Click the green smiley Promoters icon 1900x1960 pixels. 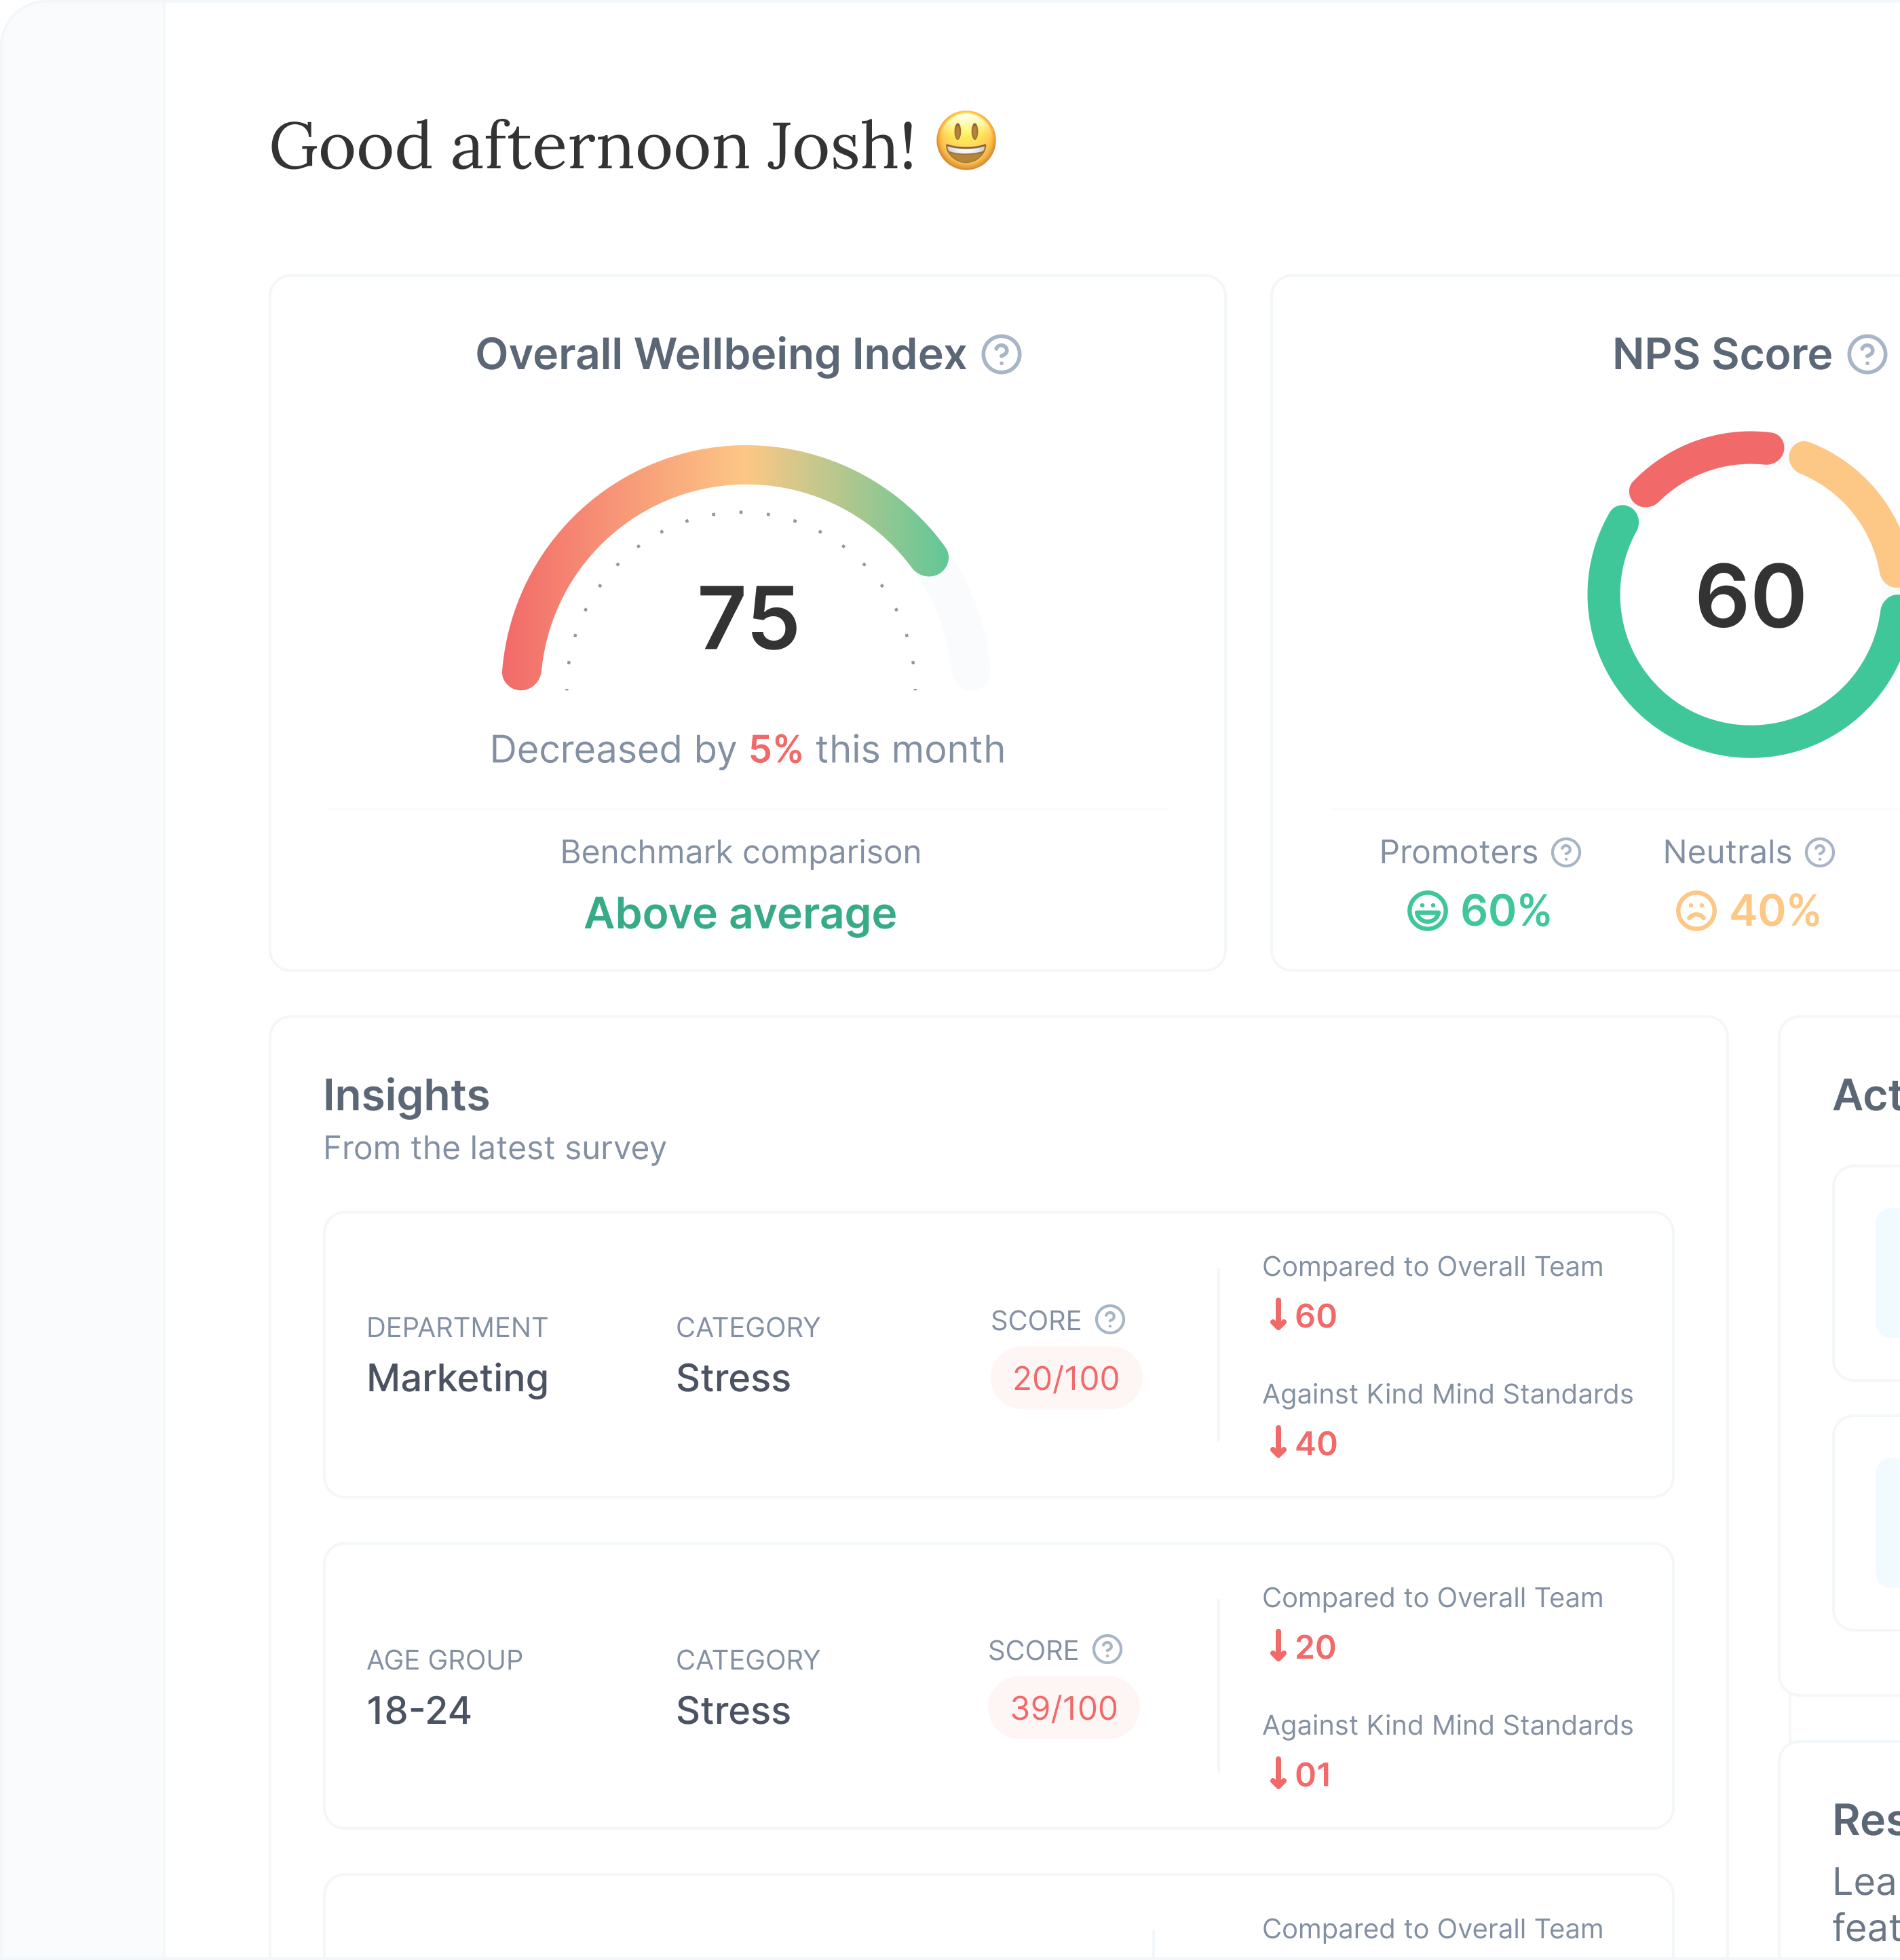point(1427,911)
